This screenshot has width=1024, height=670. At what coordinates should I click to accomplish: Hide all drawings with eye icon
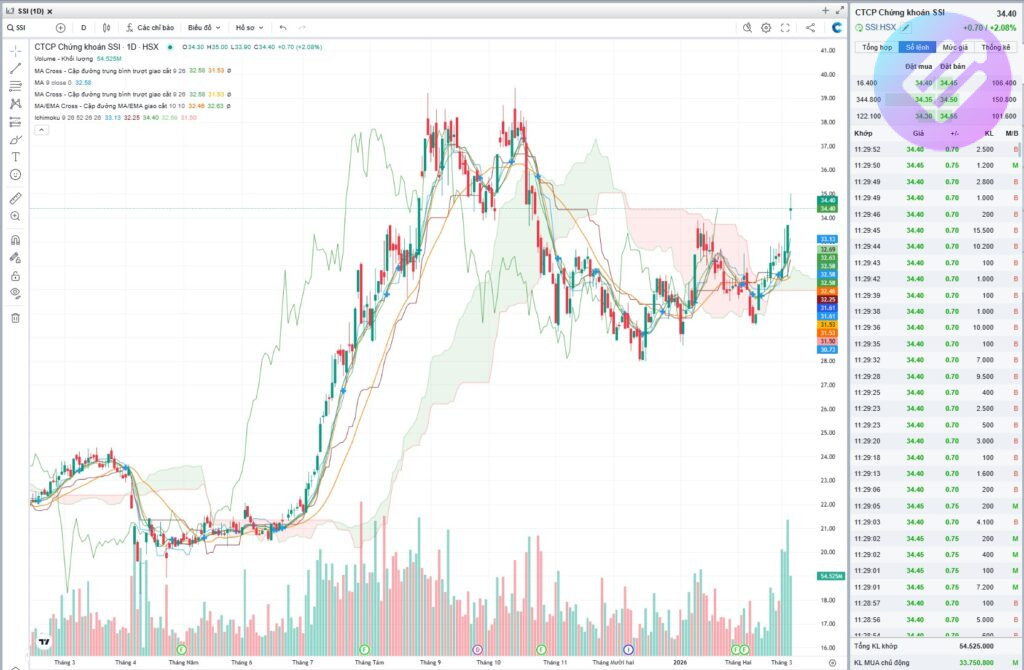15,293
